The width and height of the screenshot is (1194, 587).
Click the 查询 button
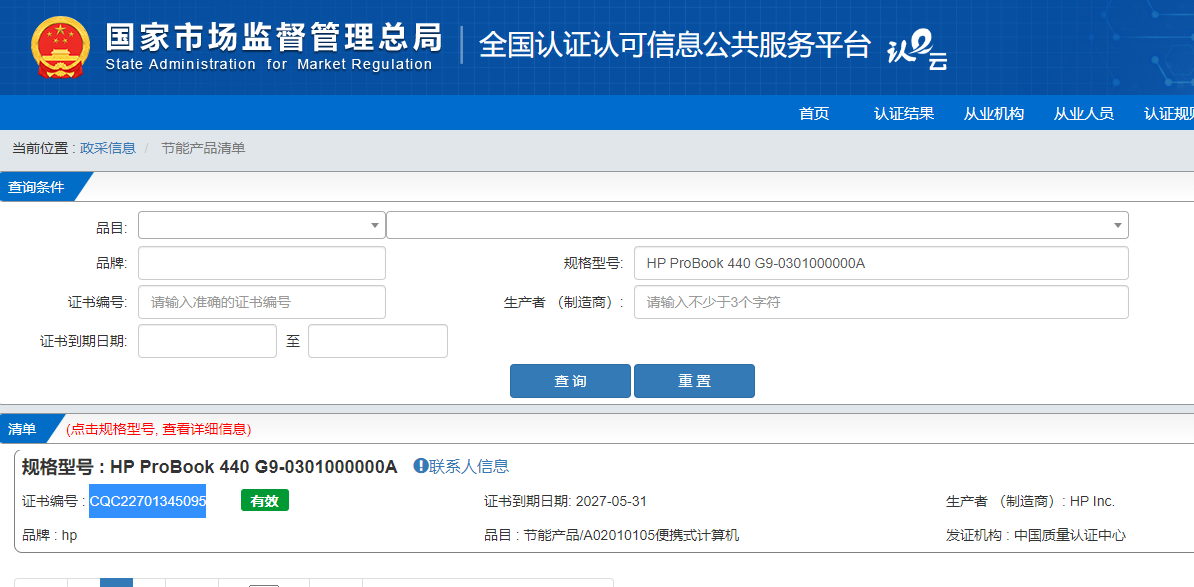570,381
